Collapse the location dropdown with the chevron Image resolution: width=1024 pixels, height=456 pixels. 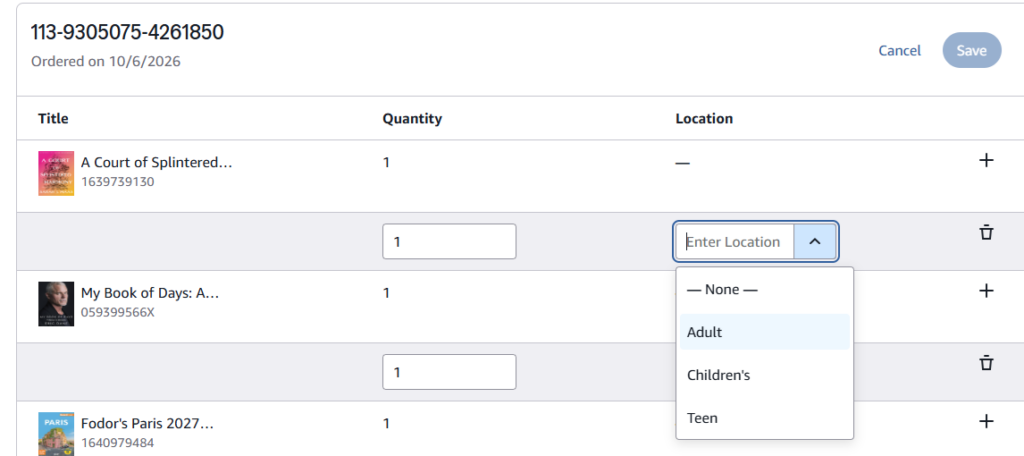[x=814, y=242]
